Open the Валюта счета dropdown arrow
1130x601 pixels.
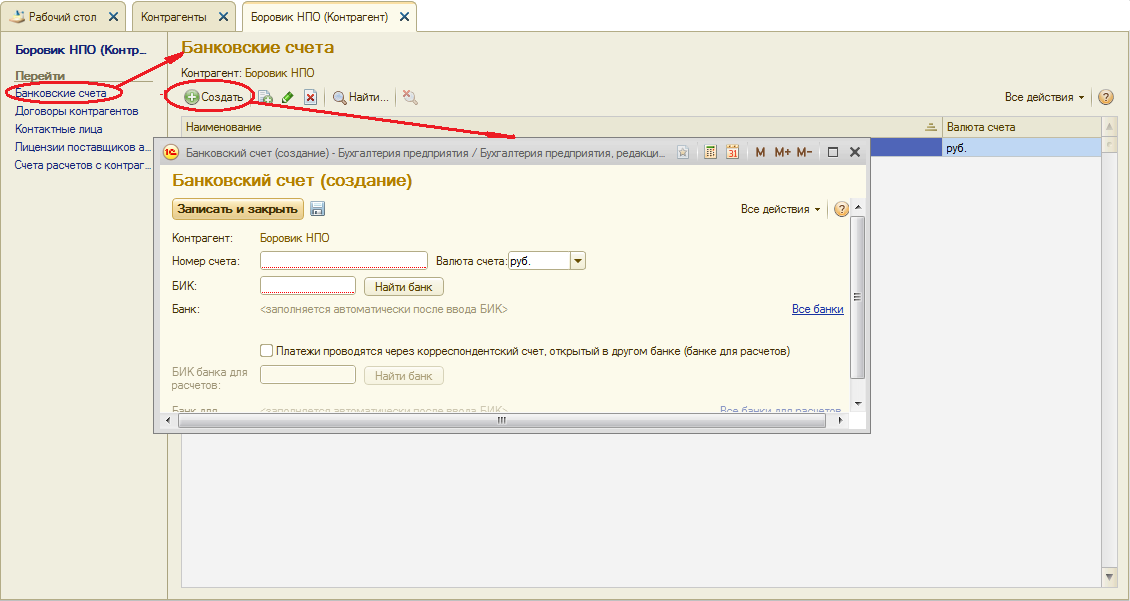[x=578, y=261]
